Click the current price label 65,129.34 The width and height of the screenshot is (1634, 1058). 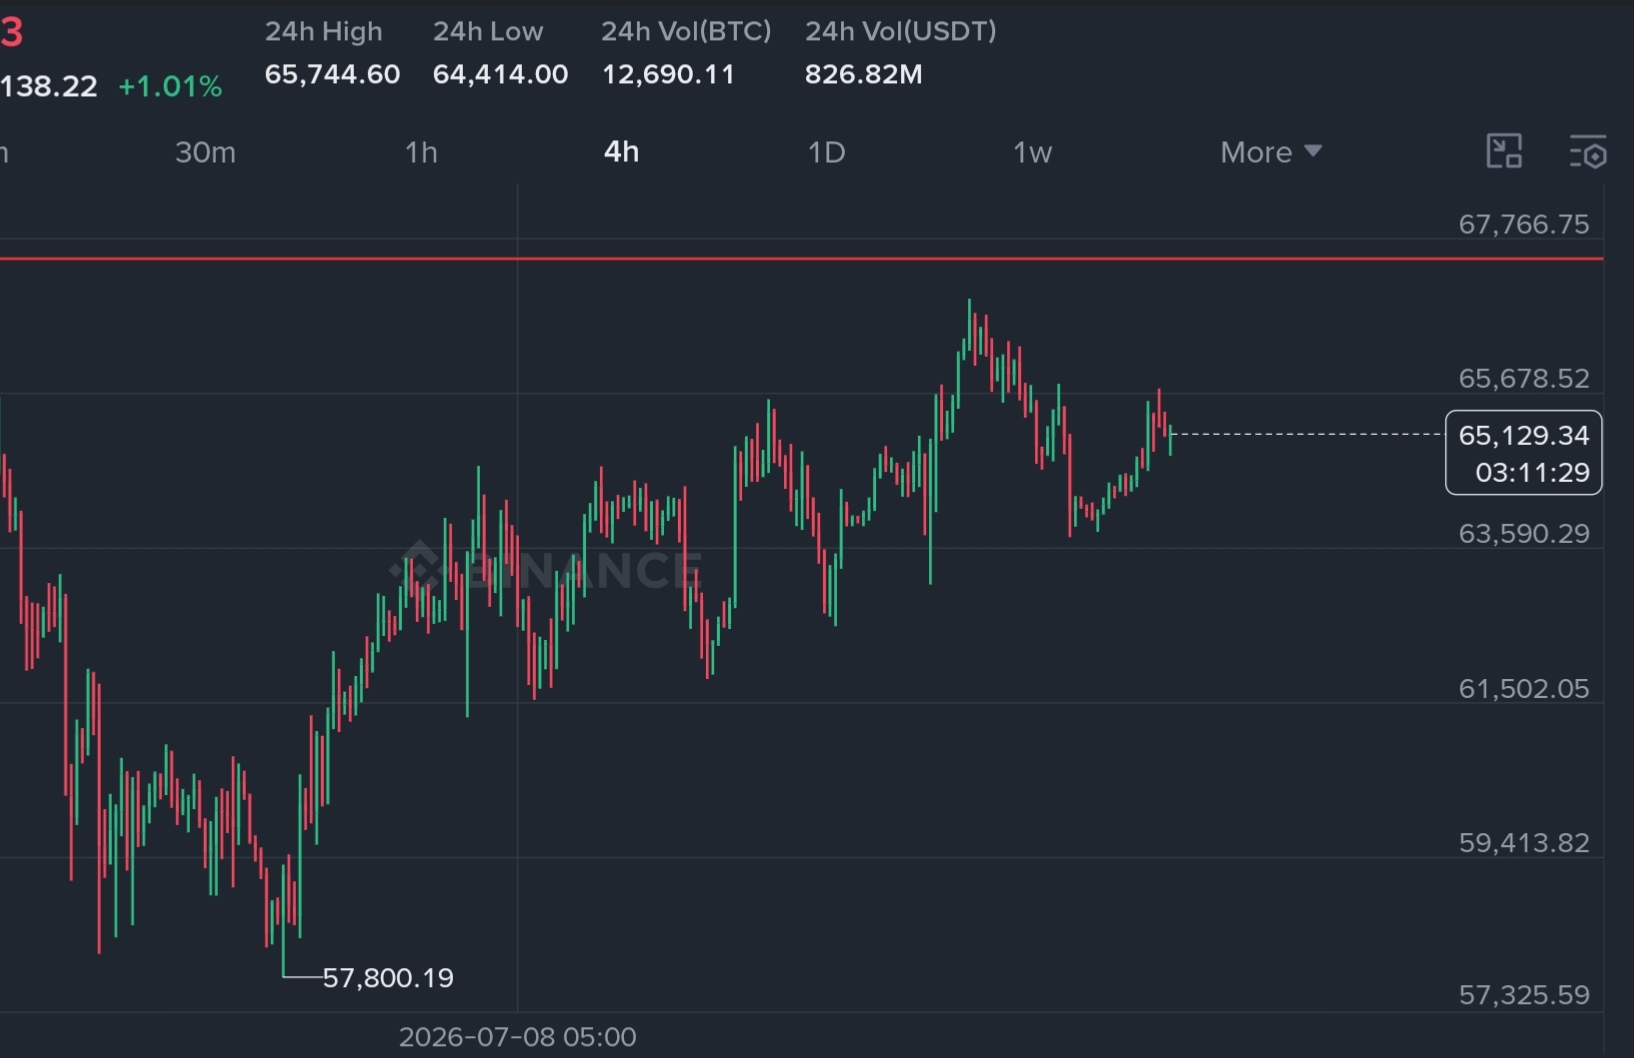pyautogui.click(x=1524, y=436)
